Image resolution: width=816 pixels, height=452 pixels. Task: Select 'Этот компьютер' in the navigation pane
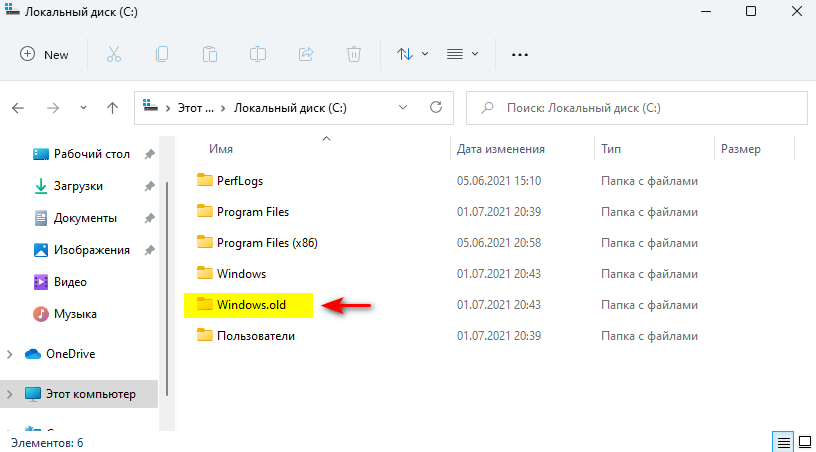point(91,394)
